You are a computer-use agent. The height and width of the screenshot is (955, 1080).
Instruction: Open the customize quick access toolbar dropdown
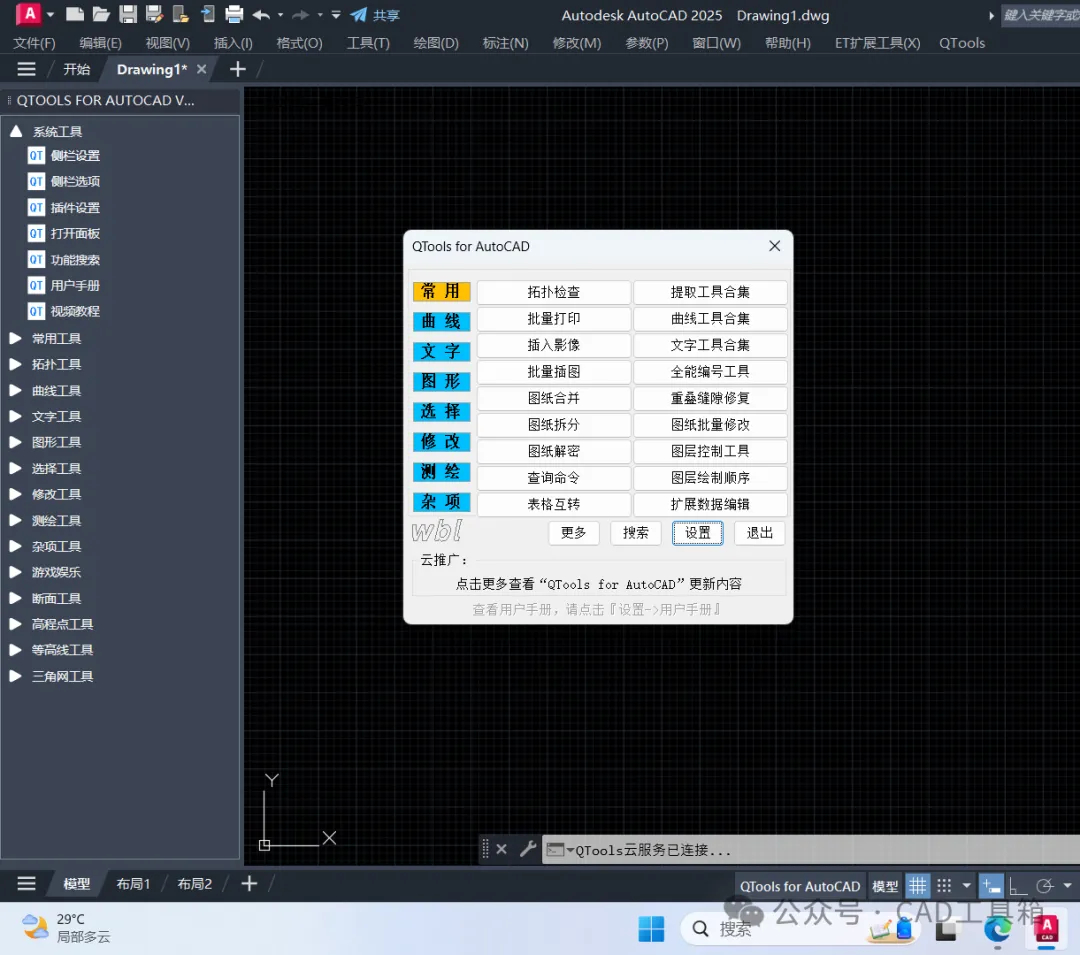coord(336,14)
